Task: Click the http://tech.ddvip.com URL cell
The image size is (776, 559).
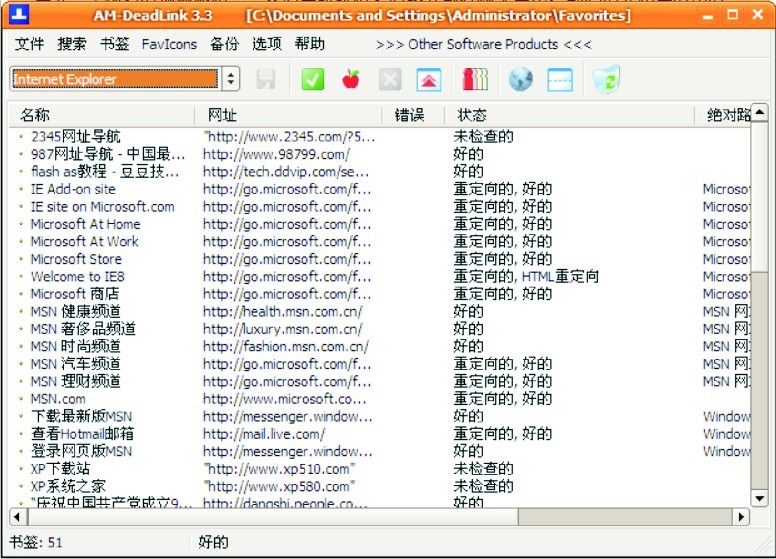Action: point(286,172)
